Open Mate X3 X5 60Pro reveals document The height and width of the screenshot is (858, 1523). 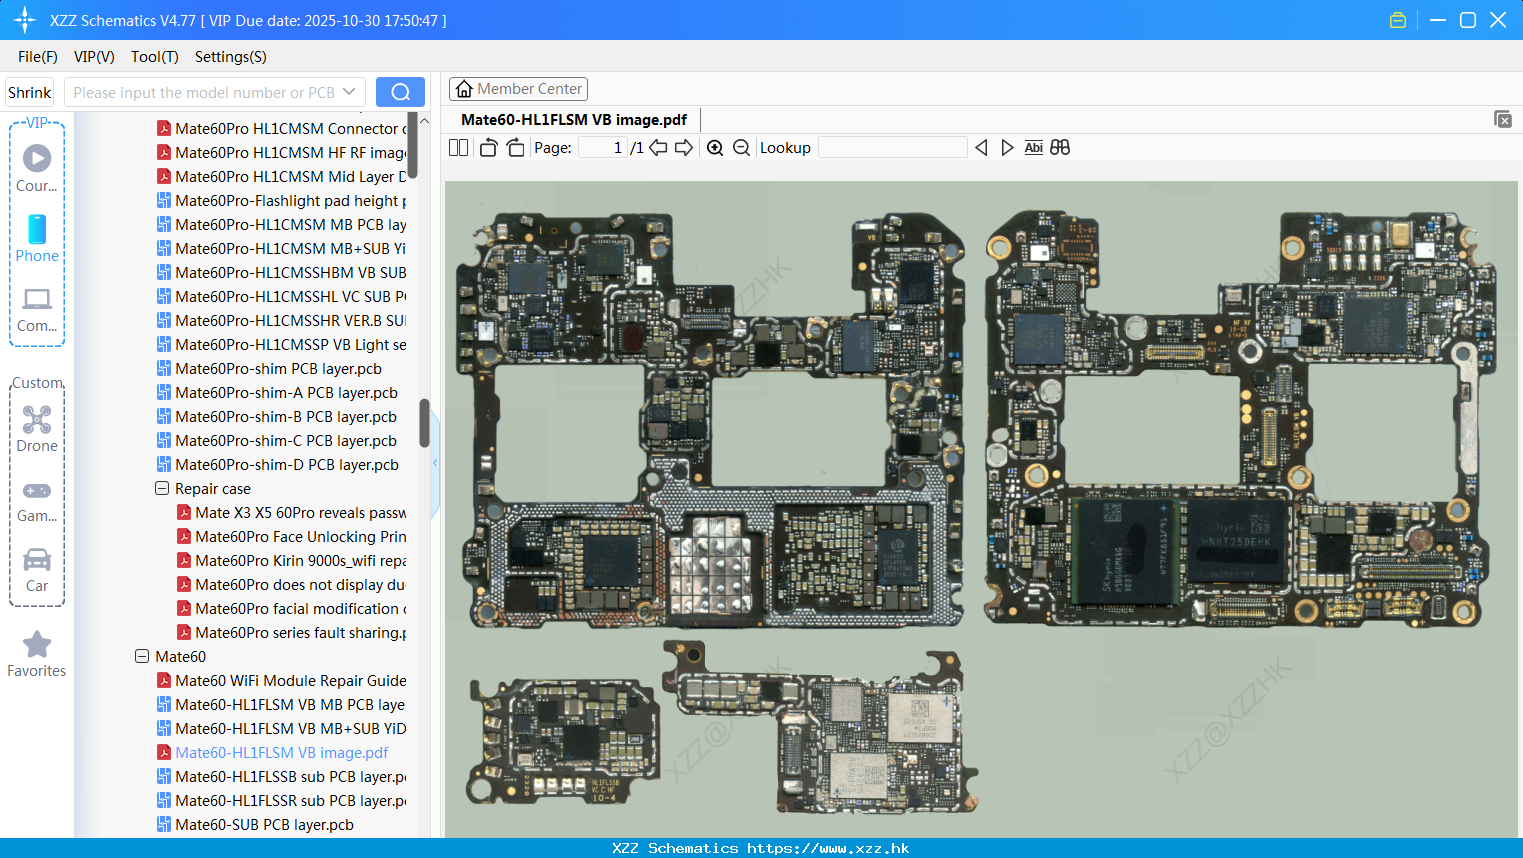click(291, 512)
